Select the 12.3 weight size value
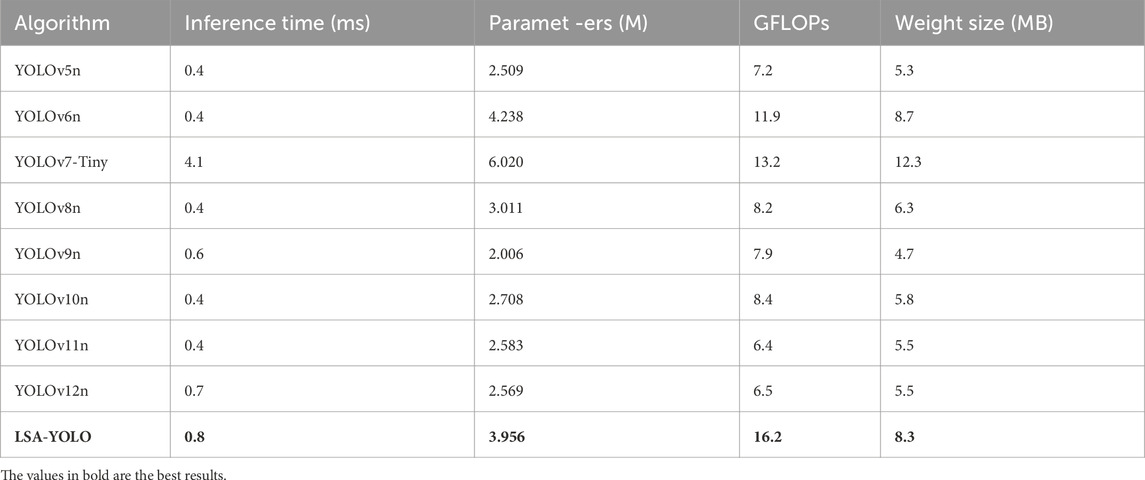Image resolution: width=1145 pixels, height=480 pixels. (913, 162)
